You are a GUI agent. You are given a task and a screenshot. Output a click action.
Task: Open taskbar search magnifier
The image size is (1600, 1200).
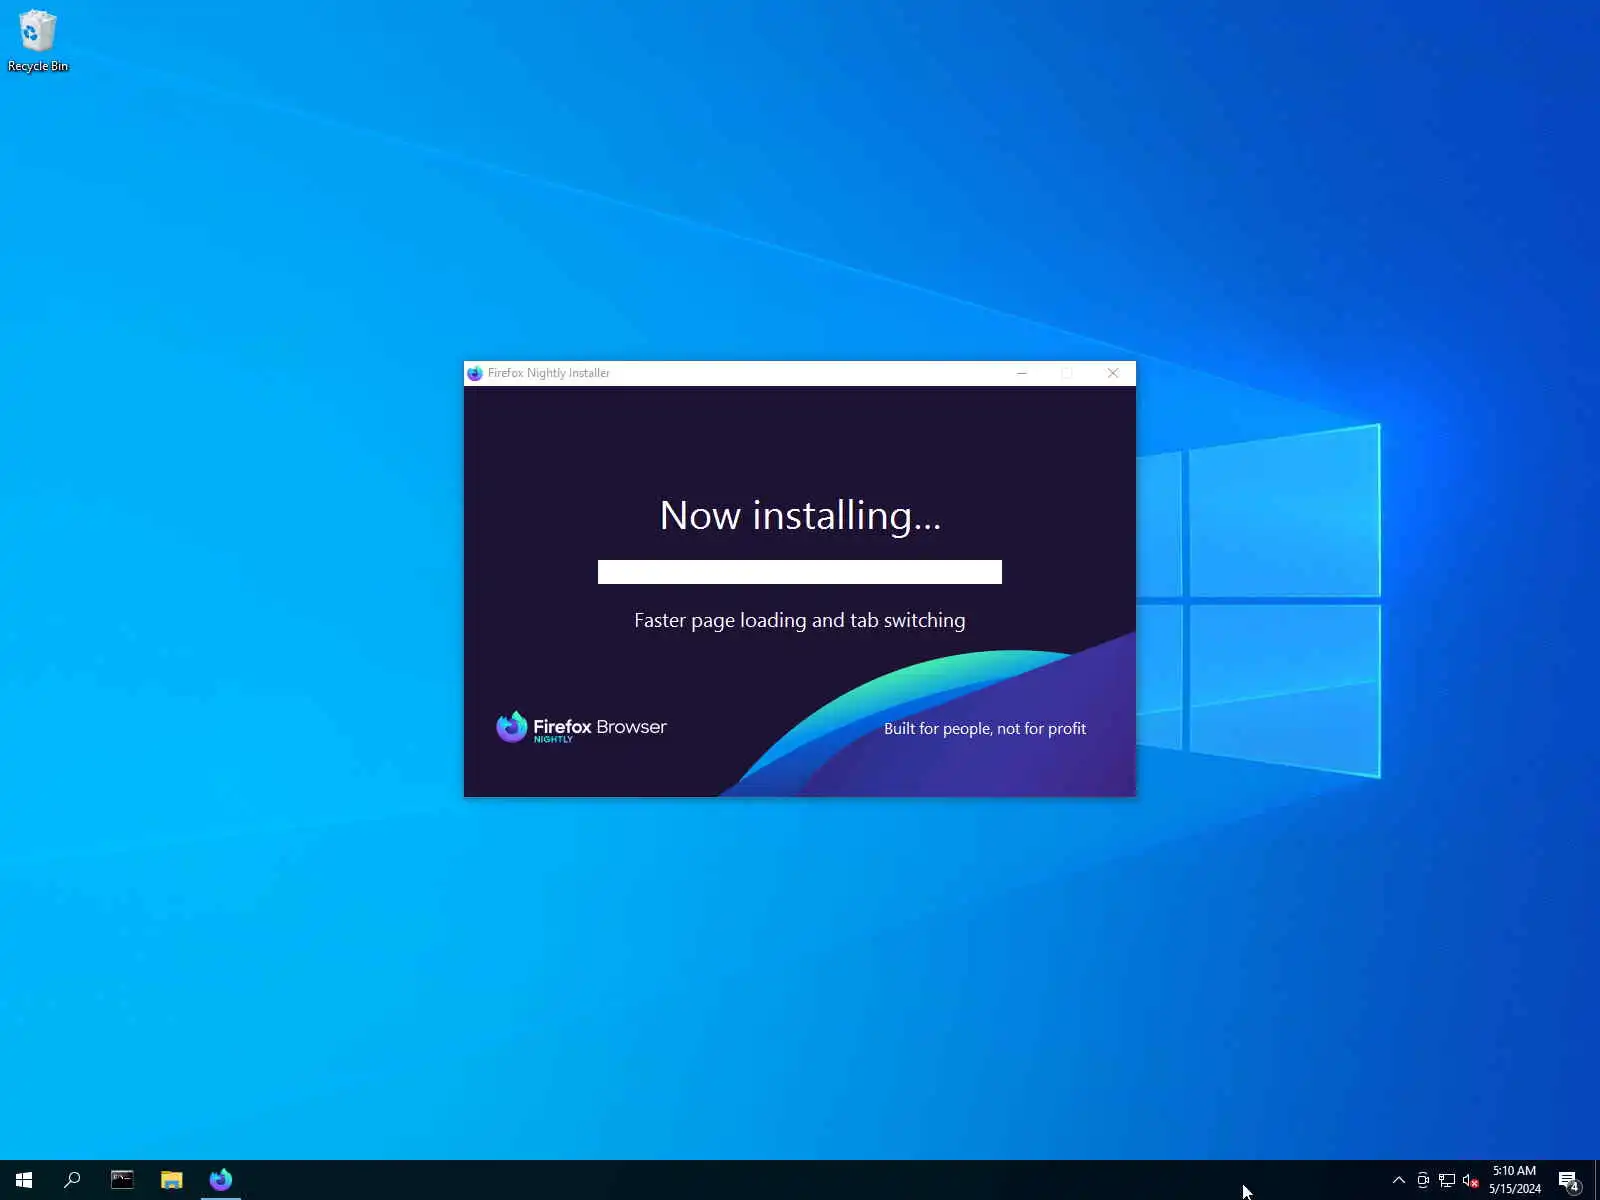72,1180
